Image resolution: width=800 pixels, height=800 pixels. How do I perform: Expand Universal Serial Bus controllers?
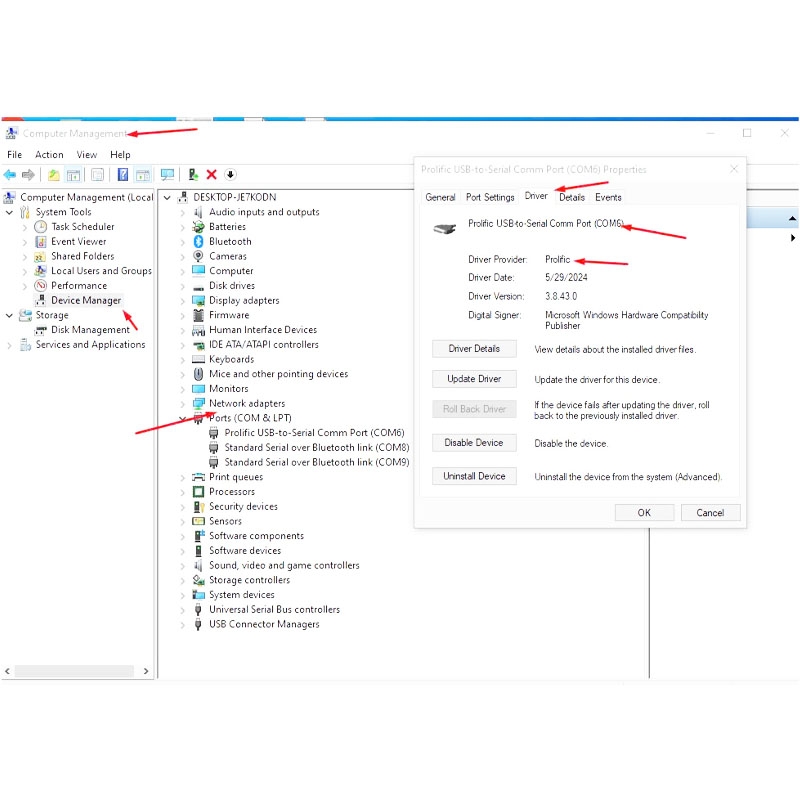[183, 610]
